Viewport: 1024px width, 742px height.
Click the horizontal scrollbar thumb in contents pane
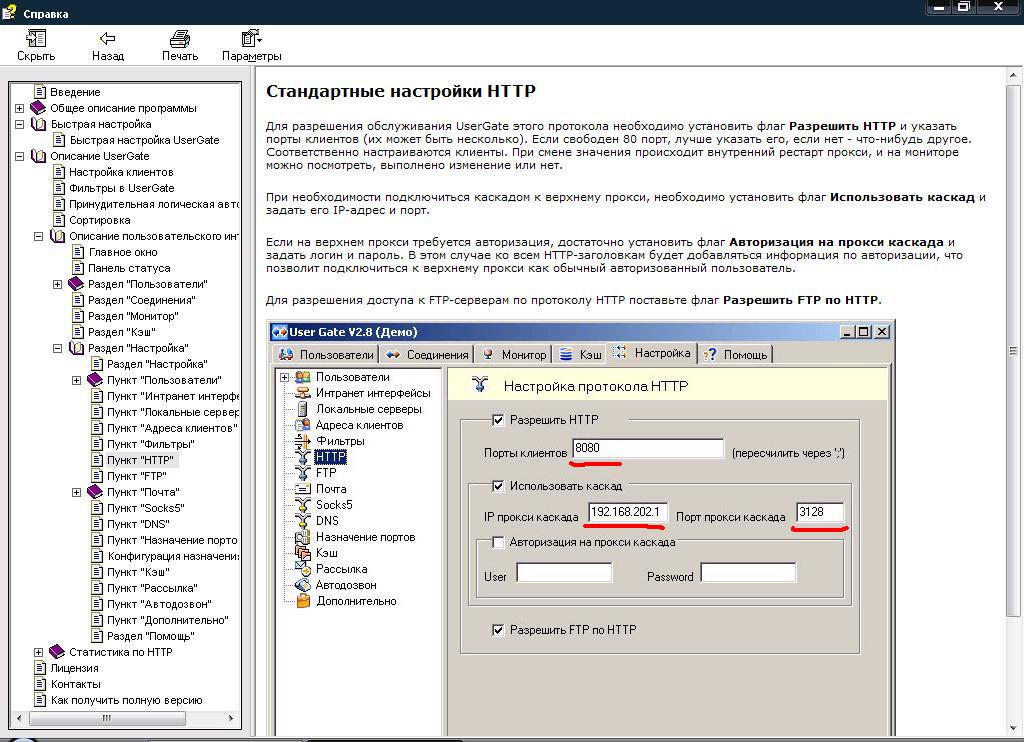pos(106,718)
